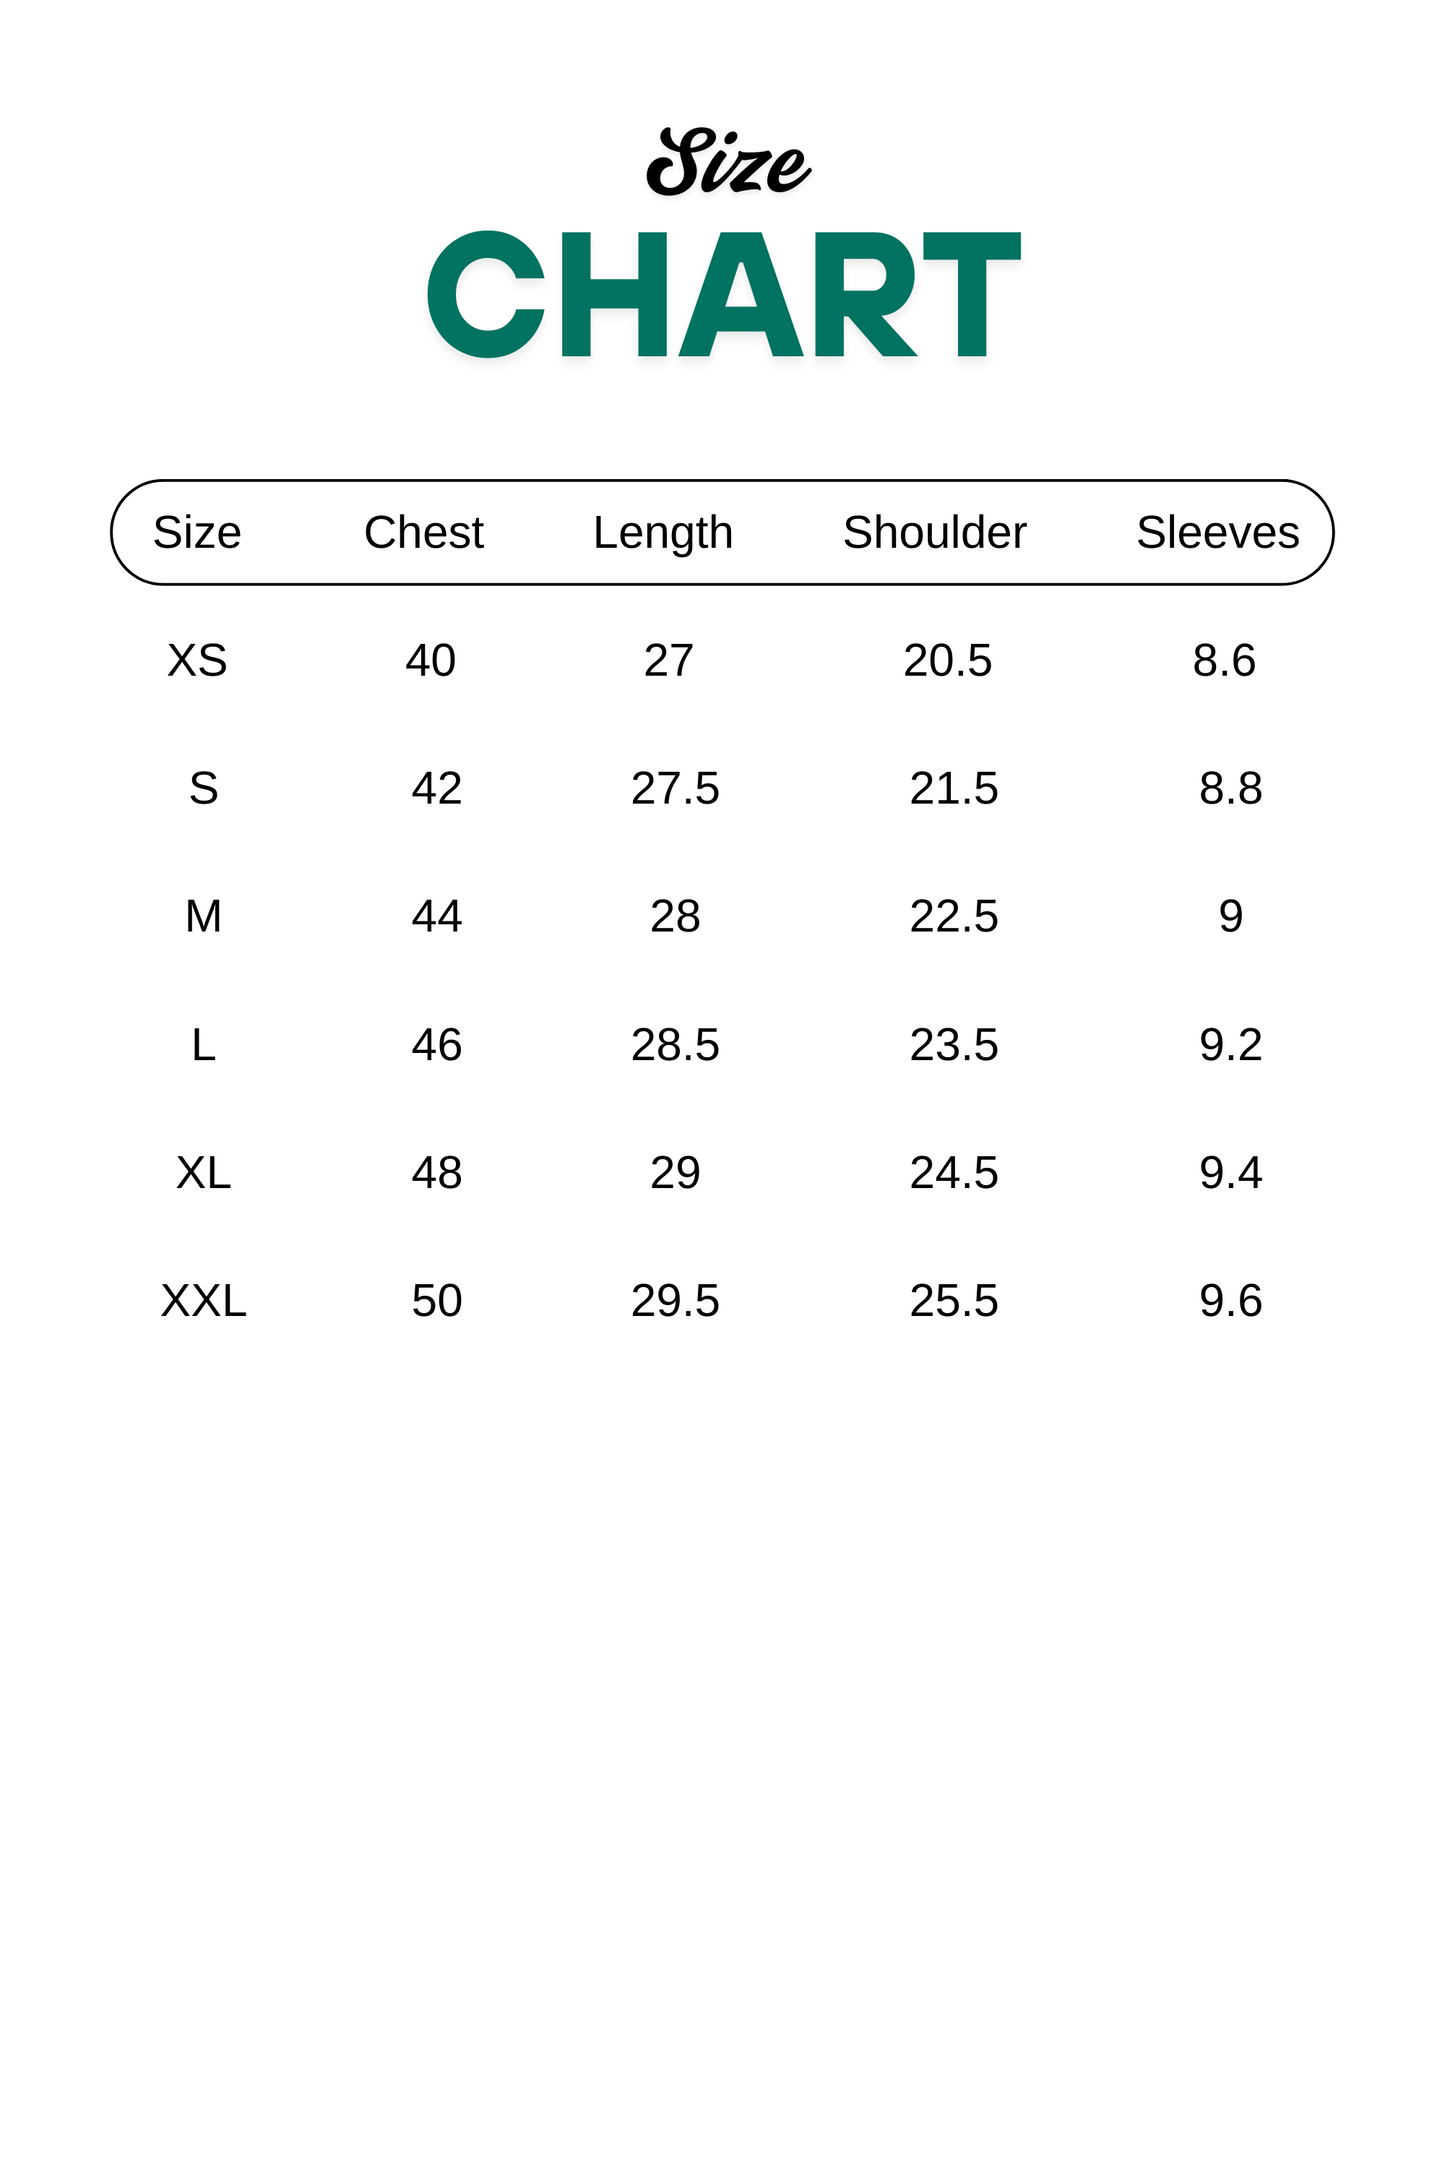Select the Sleeves column header
The image size is (1445, 2168).
[1217, 533]
